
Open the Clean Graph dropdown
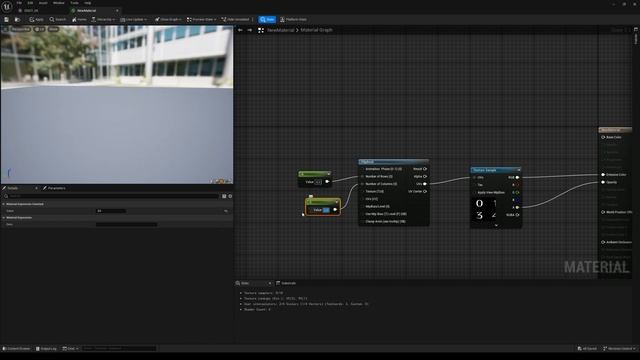tap(168, 20)
